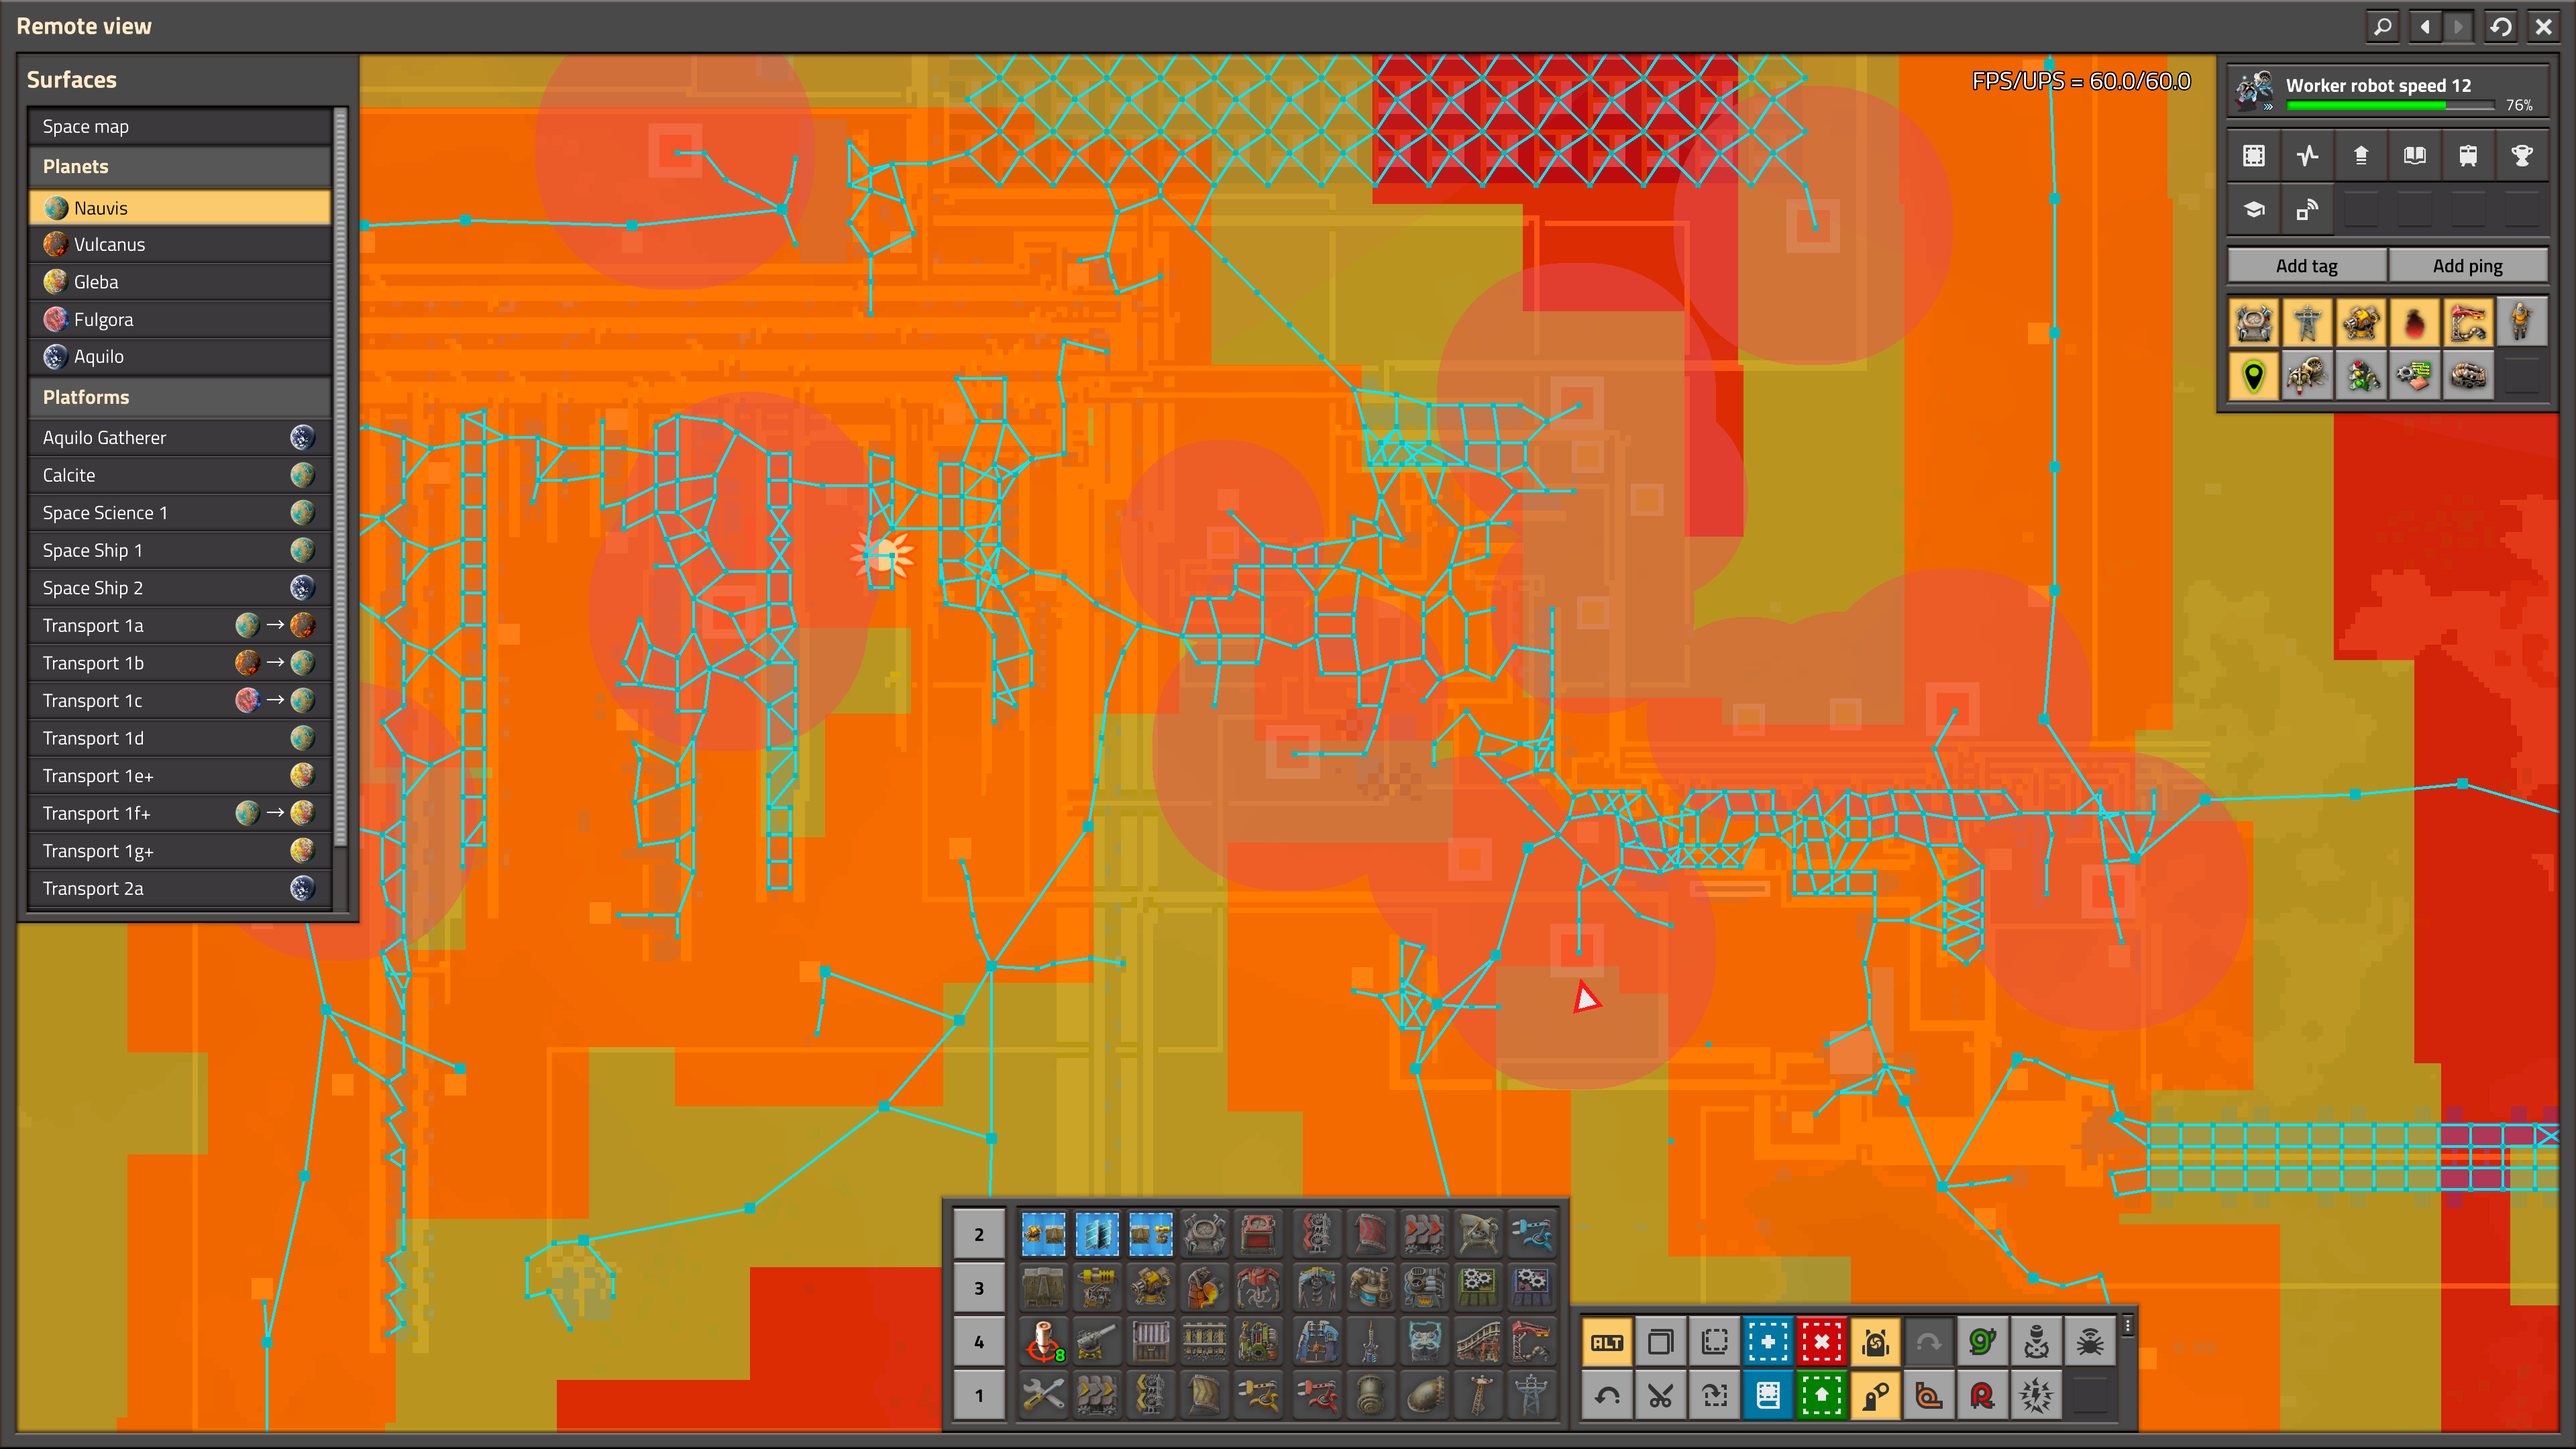Go back with the left arrow in title bar
This screenshot has height=1449, width=2576.
(x=2425, y=26)
